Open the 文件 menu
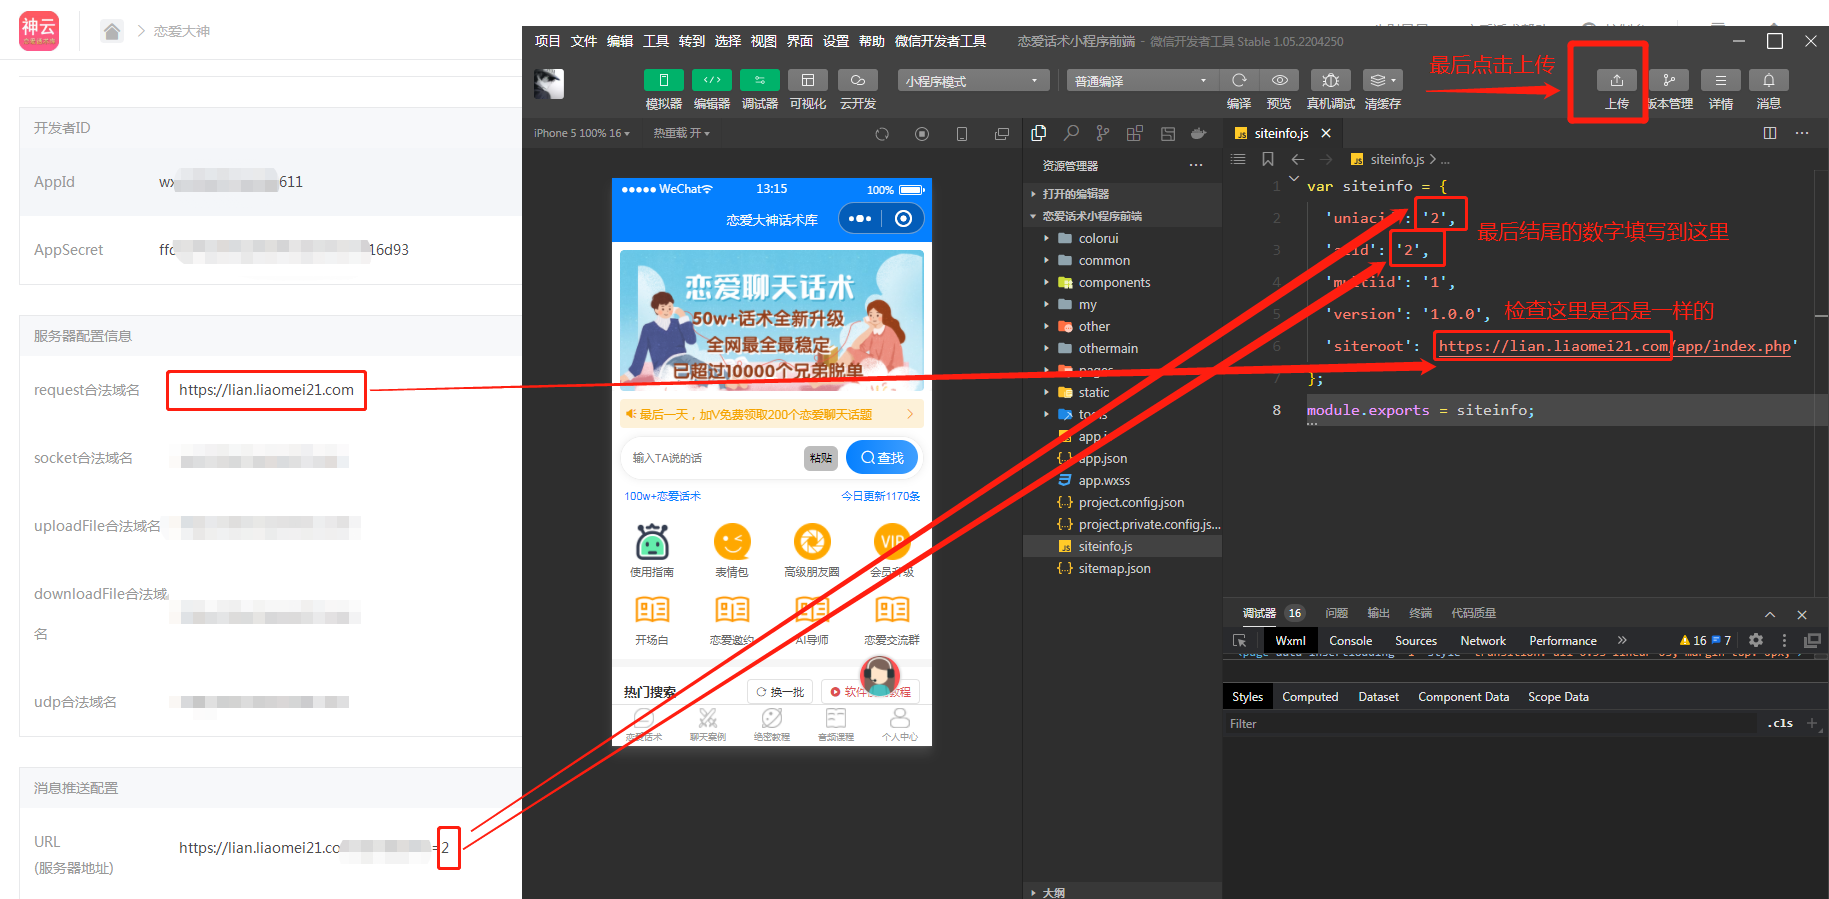The height and width of the screenshot is (899, 1829). click(x=583, y=41)
